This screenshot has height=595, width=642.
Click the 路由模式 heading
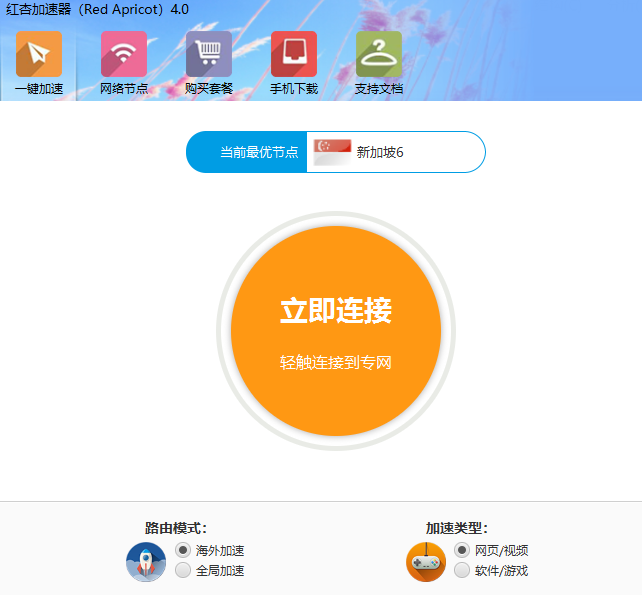(176, 529)
